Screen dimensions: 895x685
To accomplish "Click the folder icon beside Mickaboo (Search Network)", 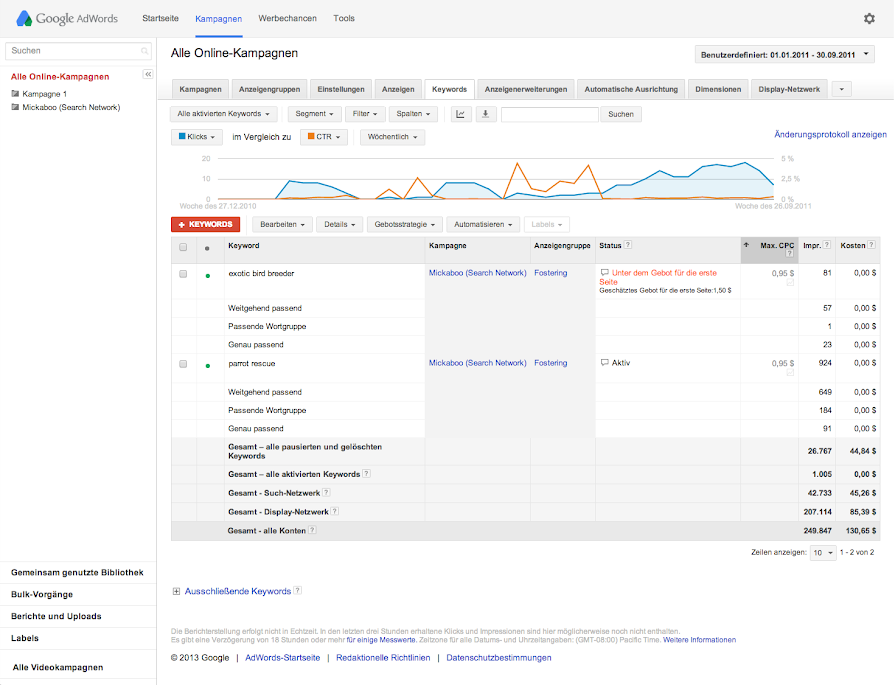I will 15,107.
